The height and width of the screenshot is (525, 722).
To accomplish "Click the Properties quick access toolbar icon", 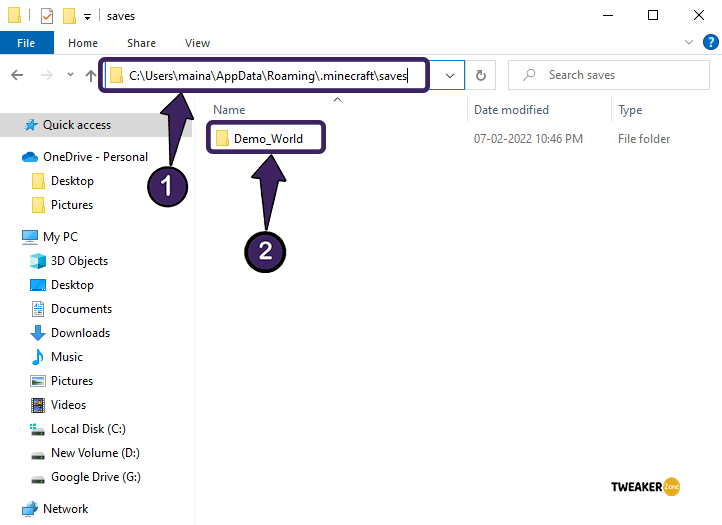I will coord(47,16).
